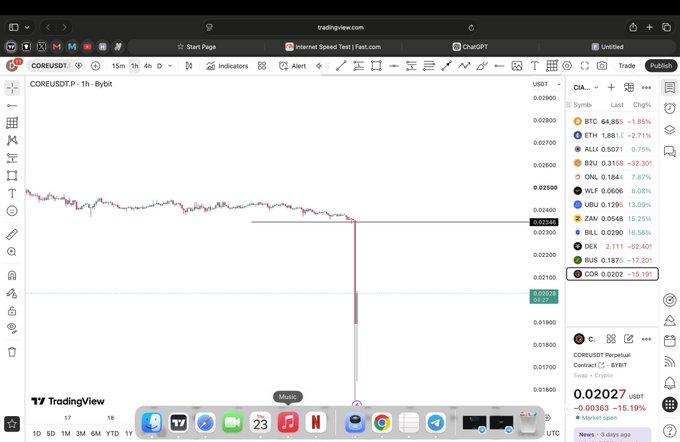Expand the timeframe interval dropdown arrow
Viewport: 680px width, 442px height.
coord(170,66)
